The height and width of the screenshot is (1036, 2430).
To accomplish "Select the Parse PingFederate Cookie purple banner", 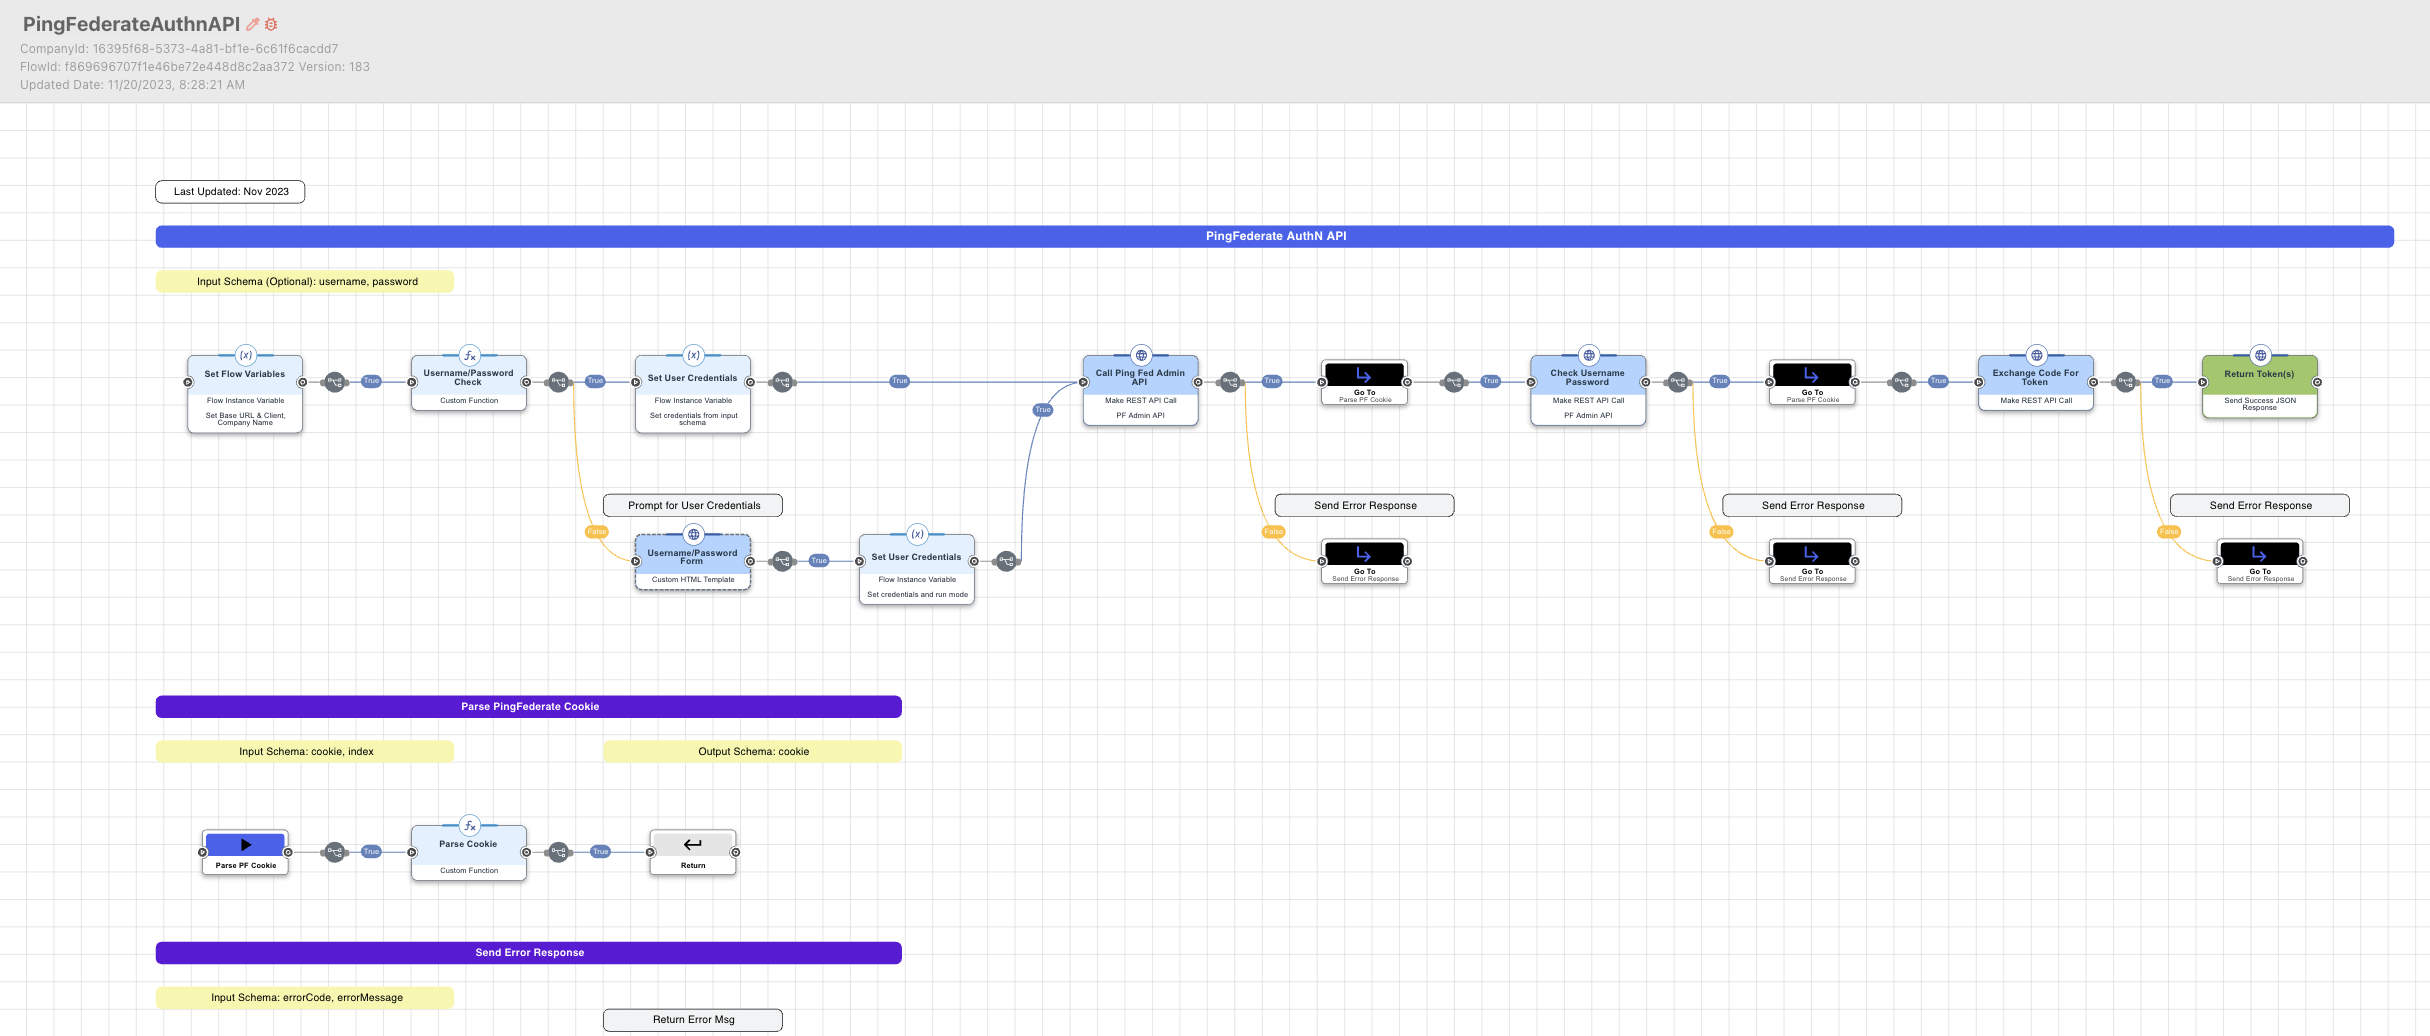I will [529, 707].
